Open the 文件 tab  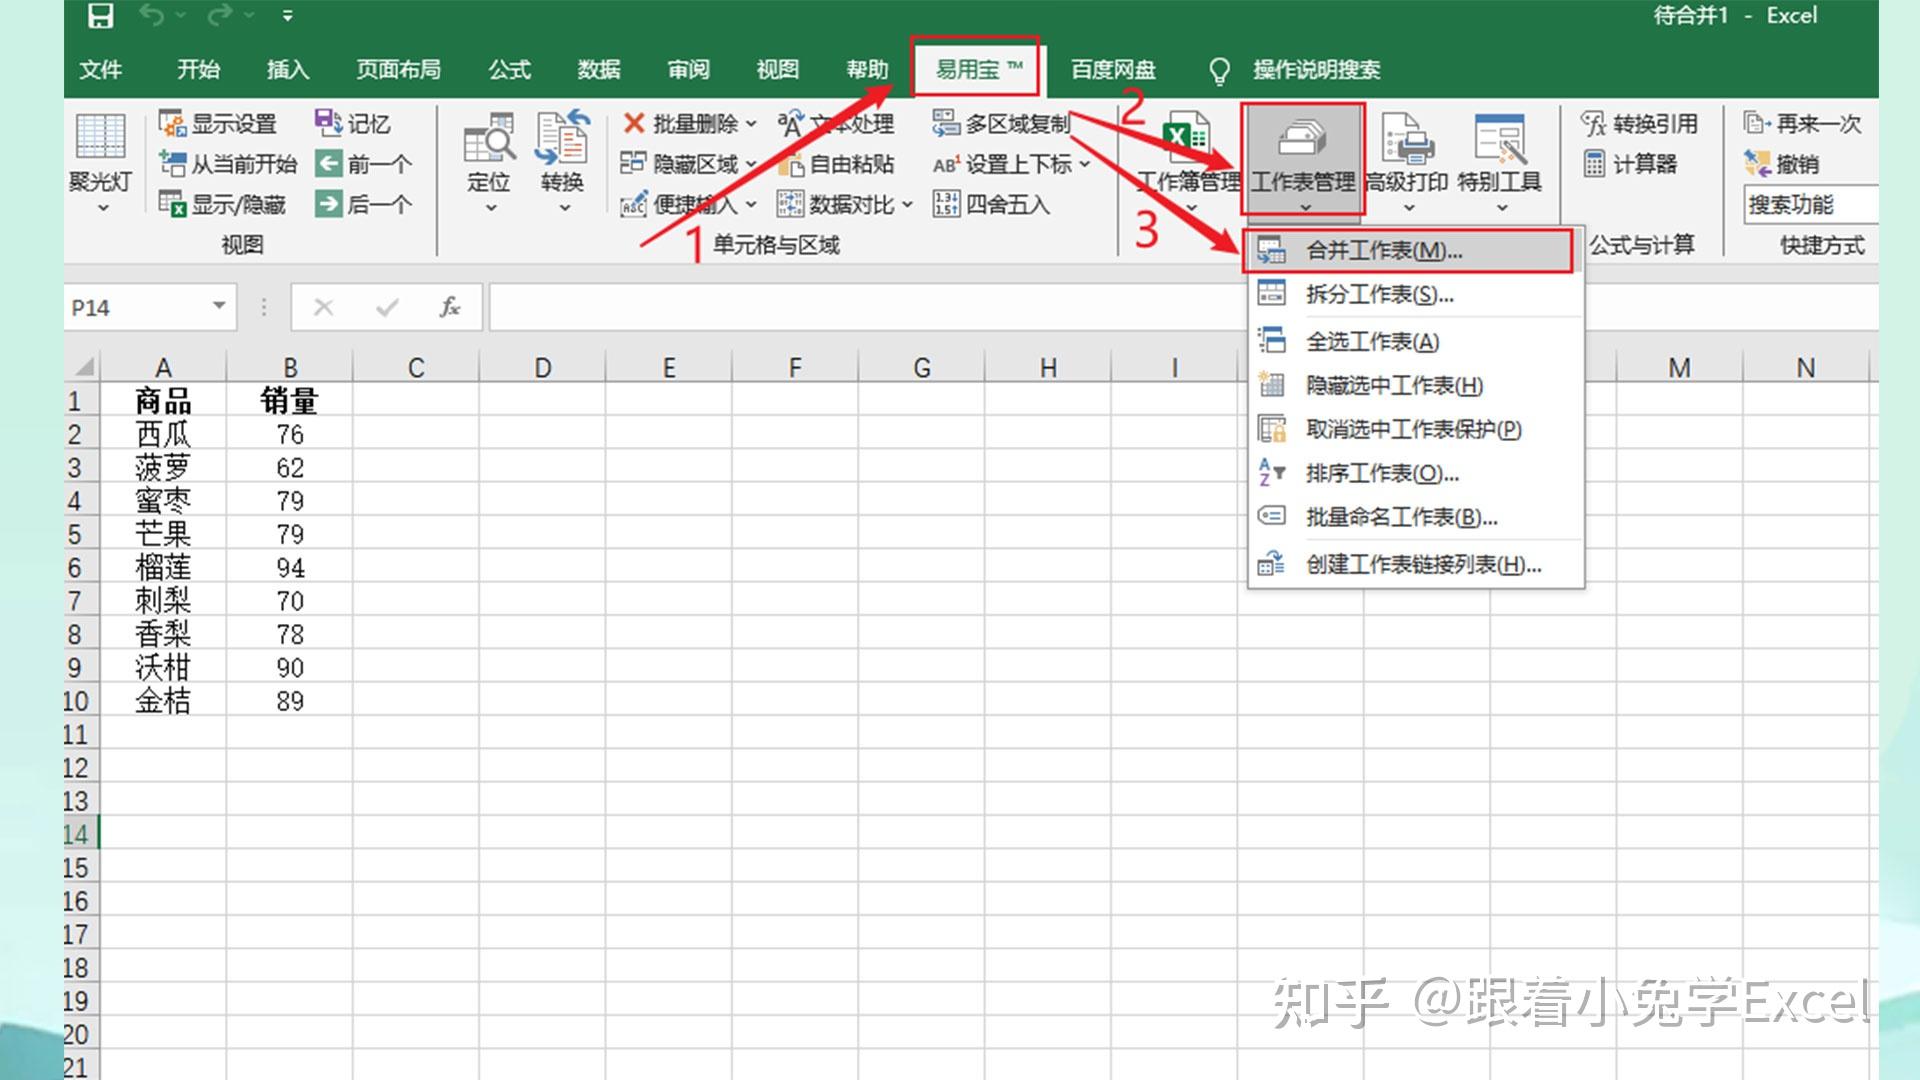(x=101, y=69)
